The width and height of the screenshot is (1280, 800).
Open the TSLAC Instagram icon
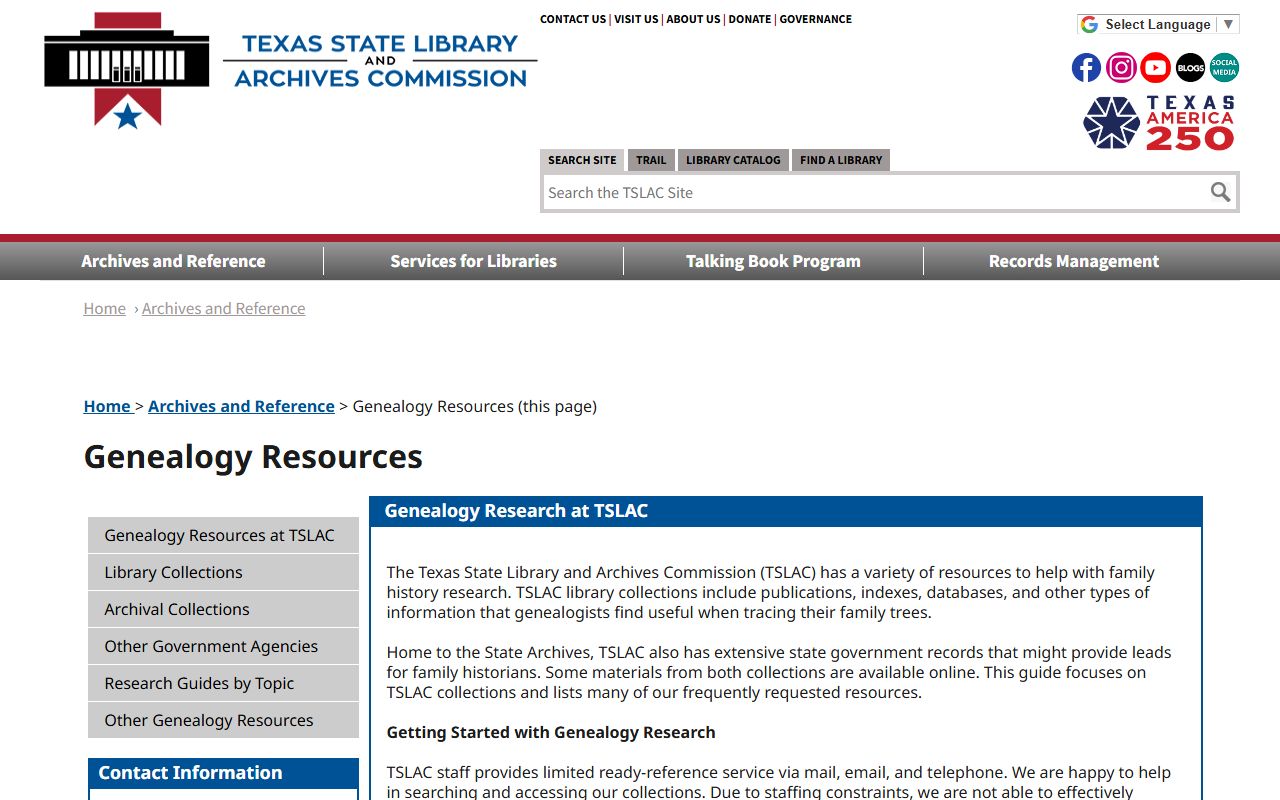point(1121,68)
